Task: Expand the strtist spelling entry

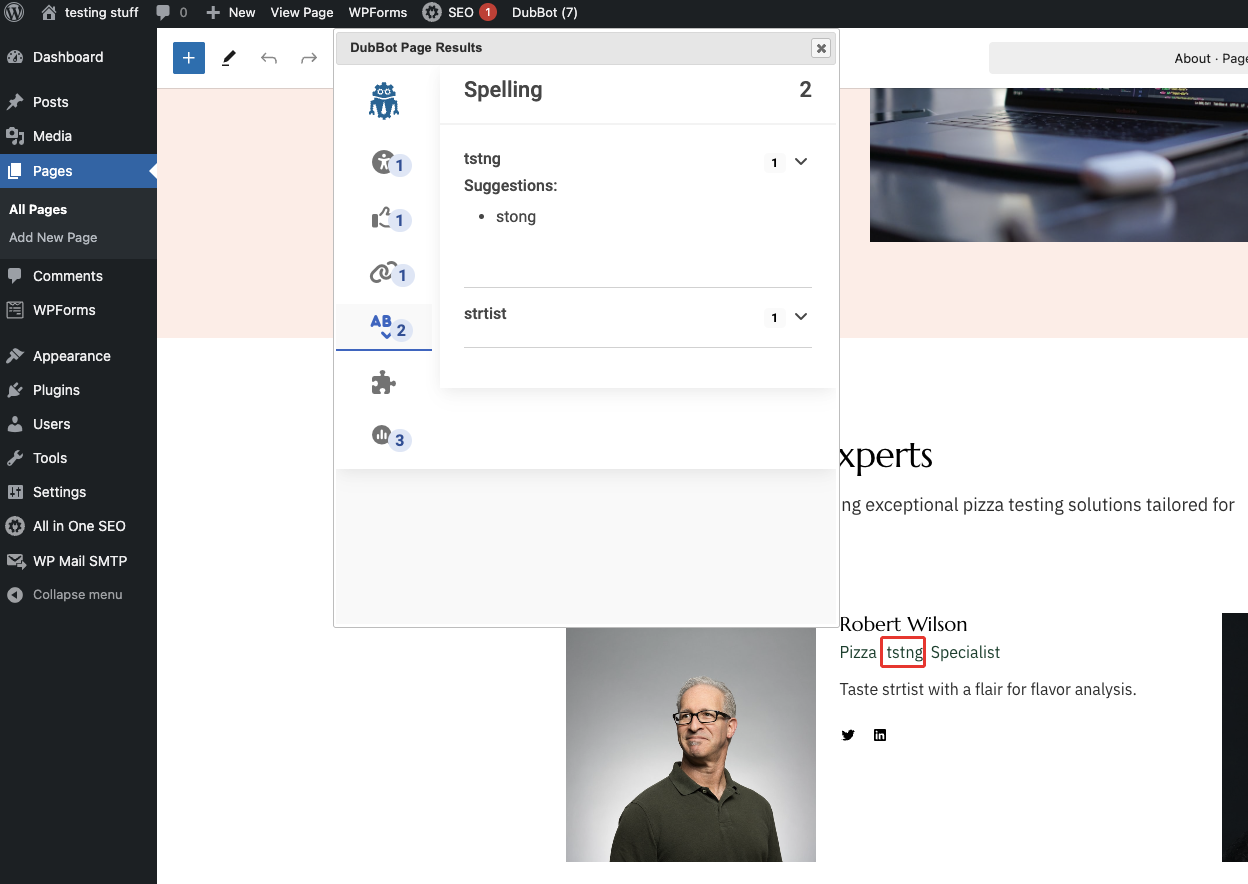Action: click(800, 317)
